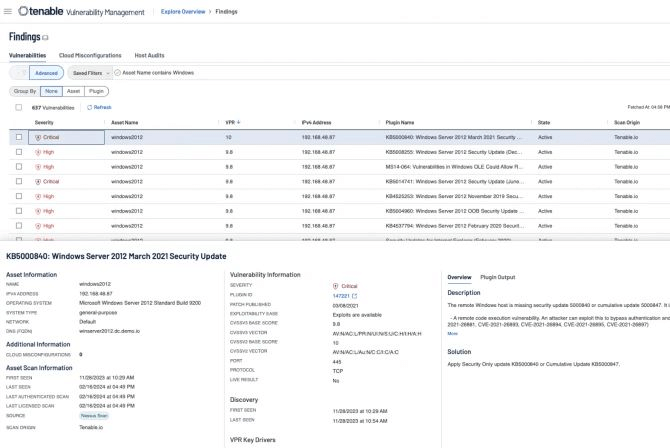Check the box for the MS14-064 row
This screenshot has height=448, width=670.
click(x=19, y=167)
